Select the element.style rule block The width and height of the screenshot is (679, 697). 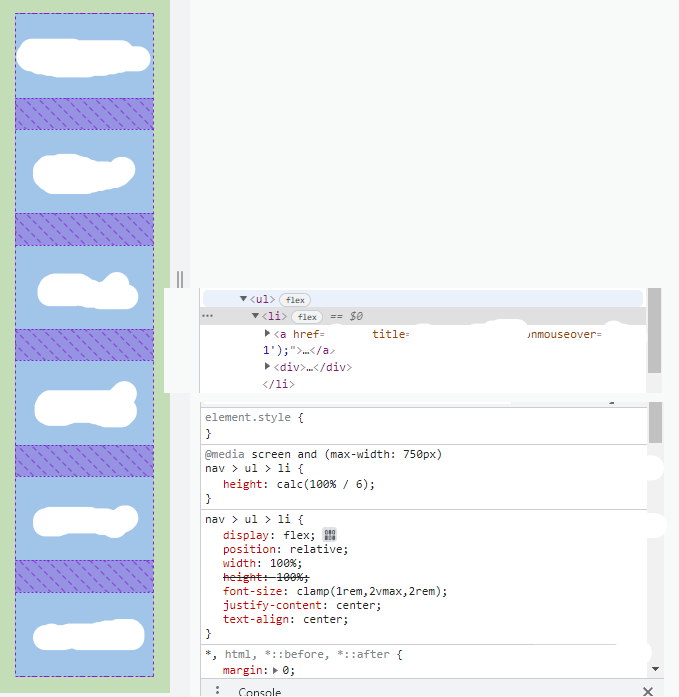pyautogui.click(x=423, y=425)
